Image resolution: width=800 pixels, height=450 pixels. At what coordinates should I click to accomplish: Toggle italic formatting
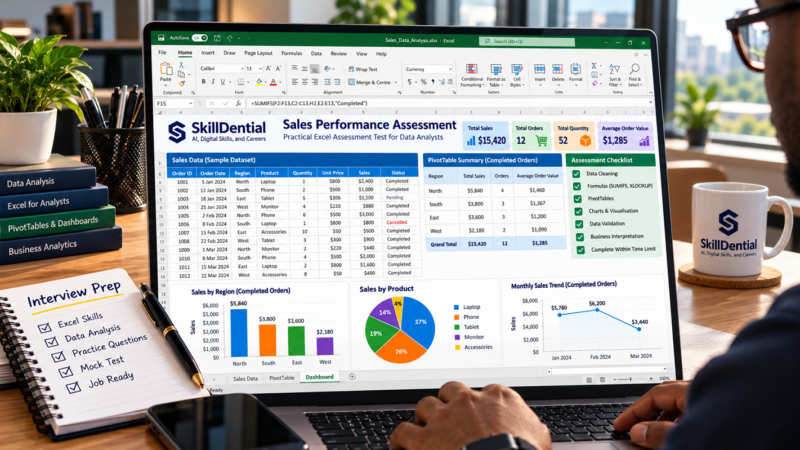tap(213, 82)
